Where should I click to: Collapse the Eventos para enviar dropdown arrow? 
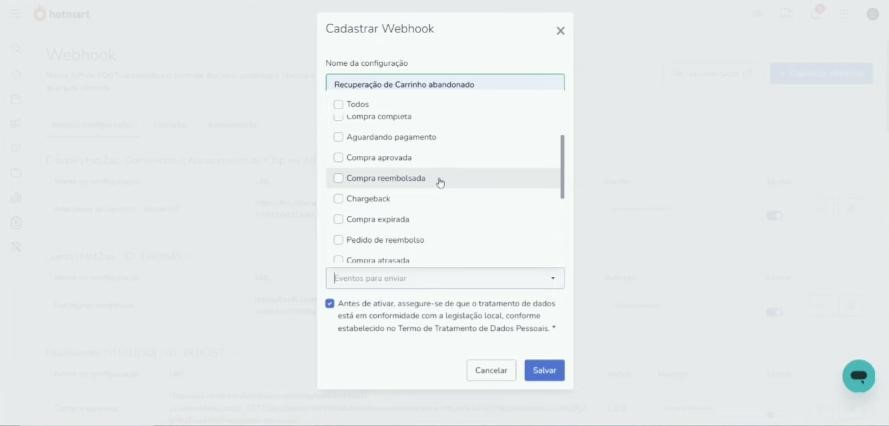(x=553, y=279)
